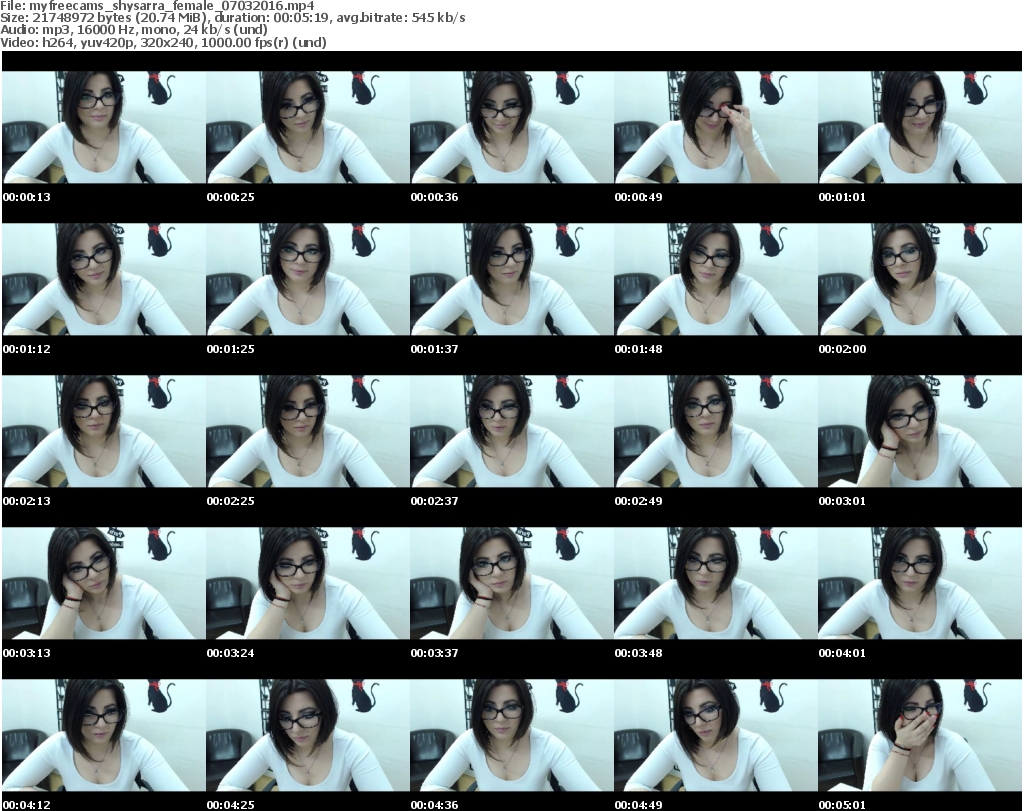1024x811 pixels.
Task: Click the Size and duration info line
Action: (x=232, y=18)
